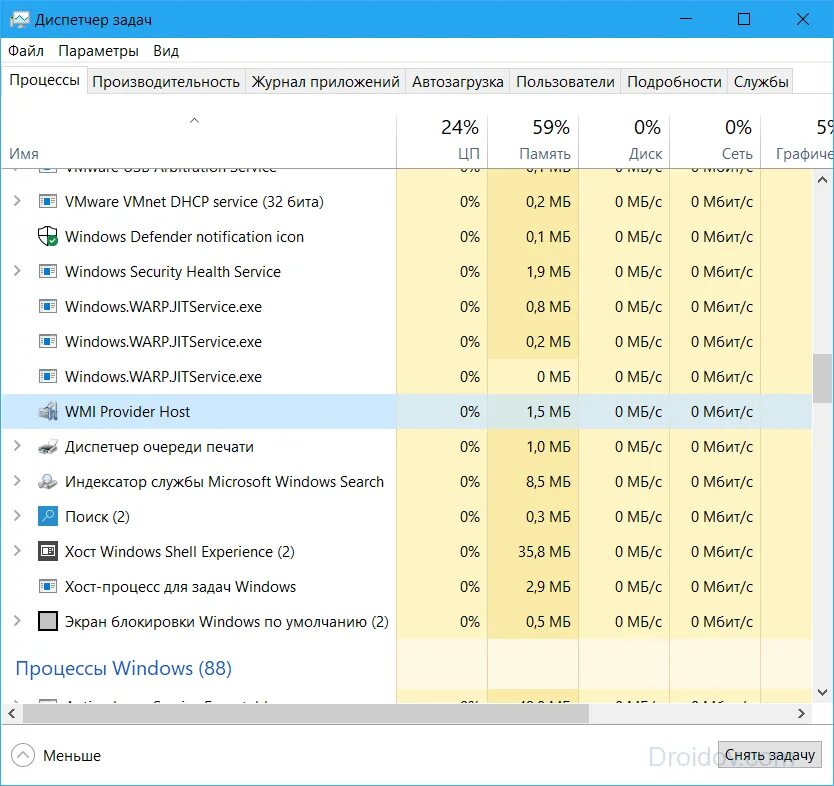Click the Windows Security Health Service icon
Image resolution: width=834 pixels, height=786 pixels.
[x=47, y=271]
